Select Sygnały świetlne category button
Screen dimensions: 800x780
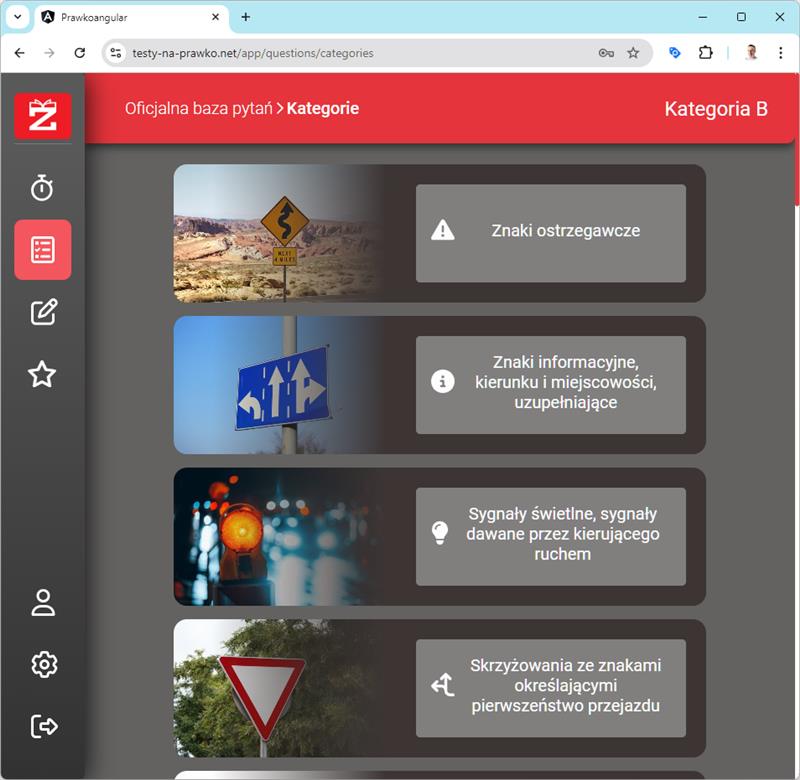(x=550, y=535)
